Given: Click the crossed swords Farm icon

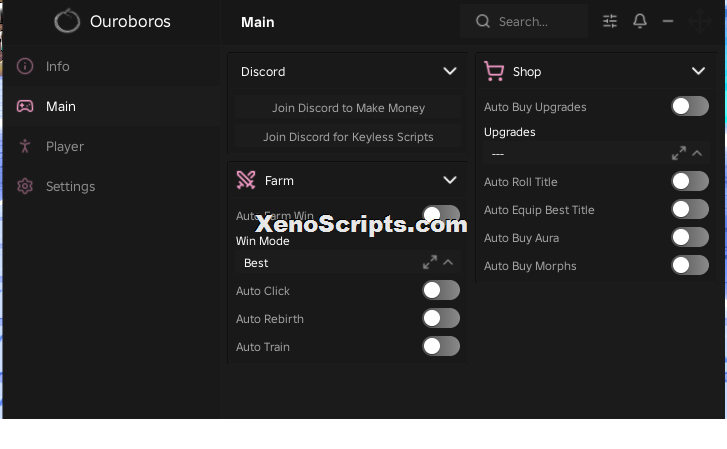Looking at the screenshot, I should point(246,180).
